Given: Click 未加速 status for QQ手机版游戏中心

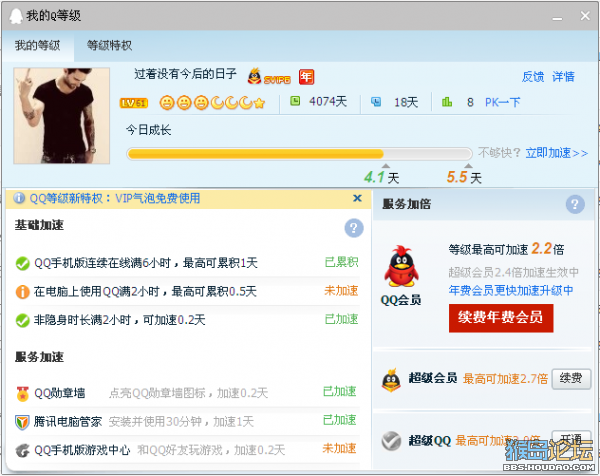Looking at the screenshot, I should coord(340,448).
